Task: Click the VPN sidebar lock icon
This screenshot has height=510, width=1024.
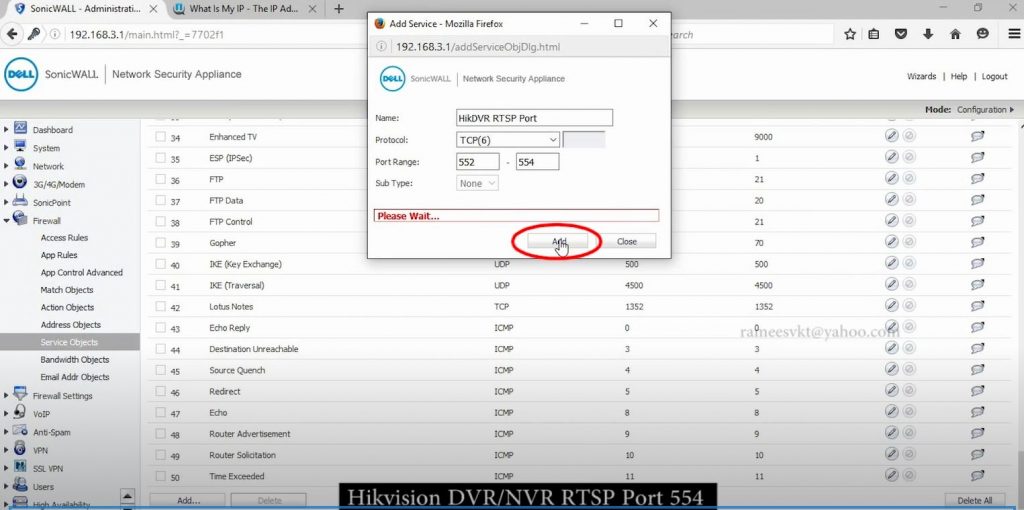Action: (20, 449)
